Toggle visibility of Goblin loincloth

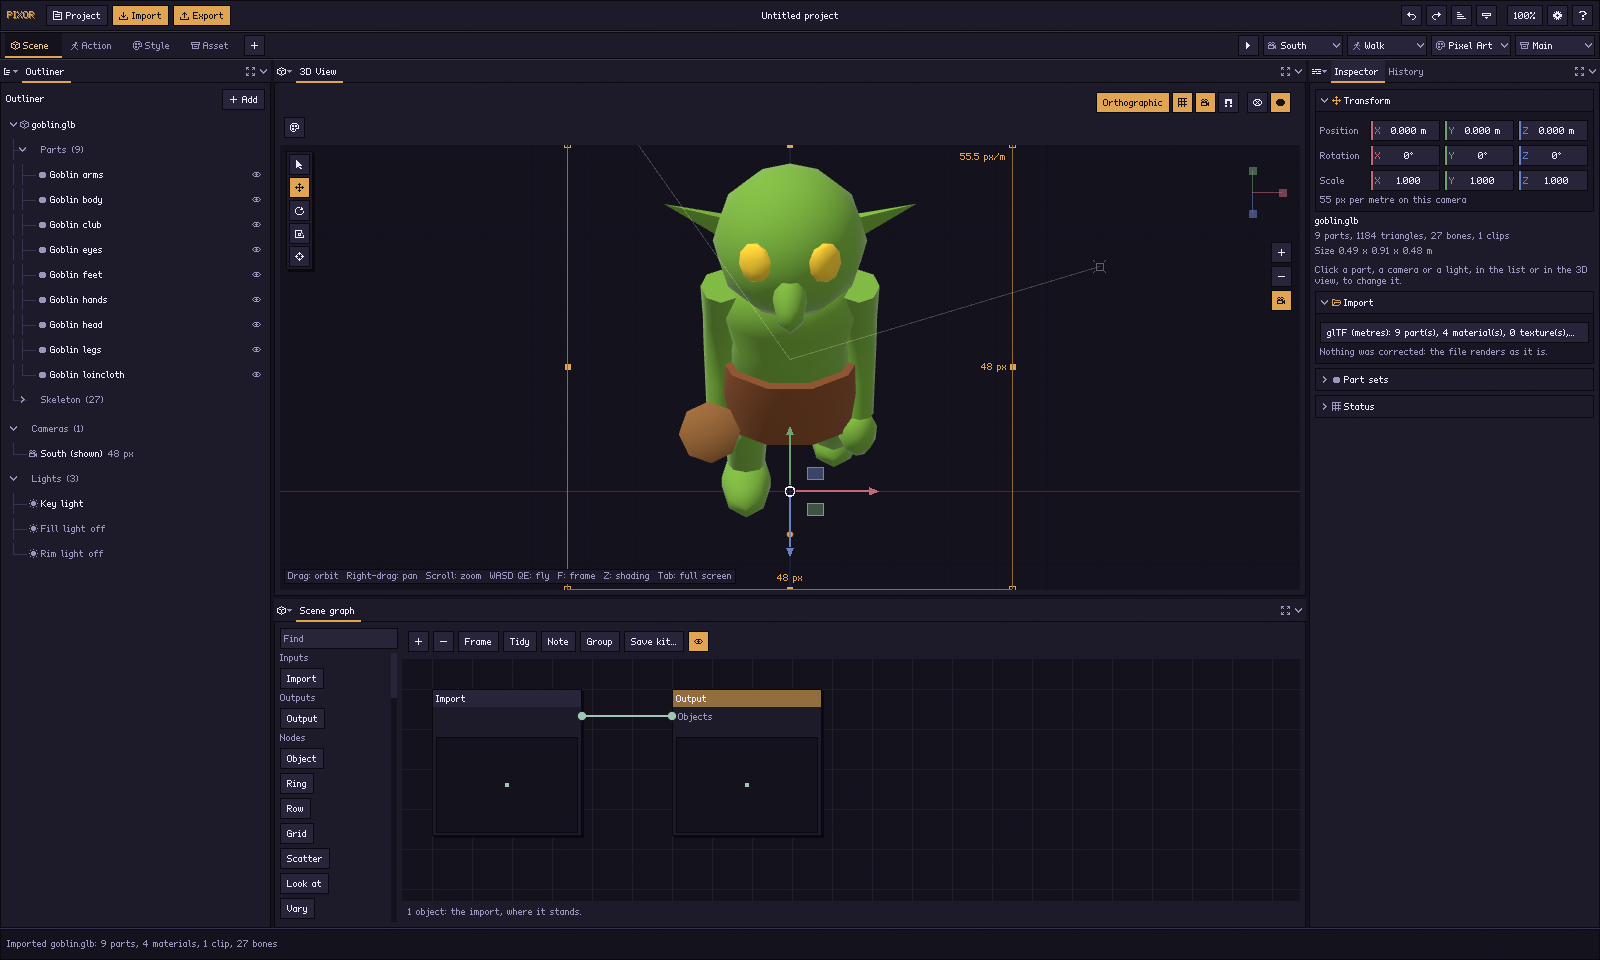pos(256,375)
